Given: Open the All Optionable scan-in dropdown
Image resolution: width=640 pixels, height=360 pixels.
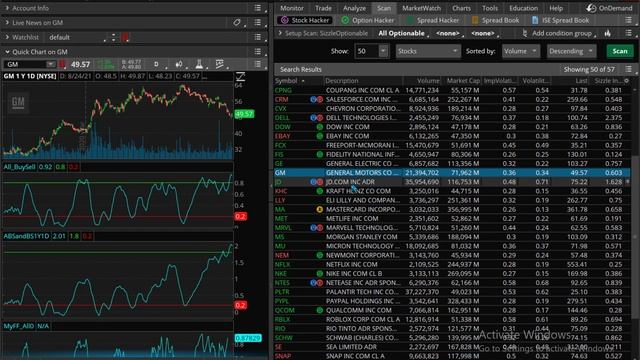Looking at the screenshot, I should tap(403, 33).
